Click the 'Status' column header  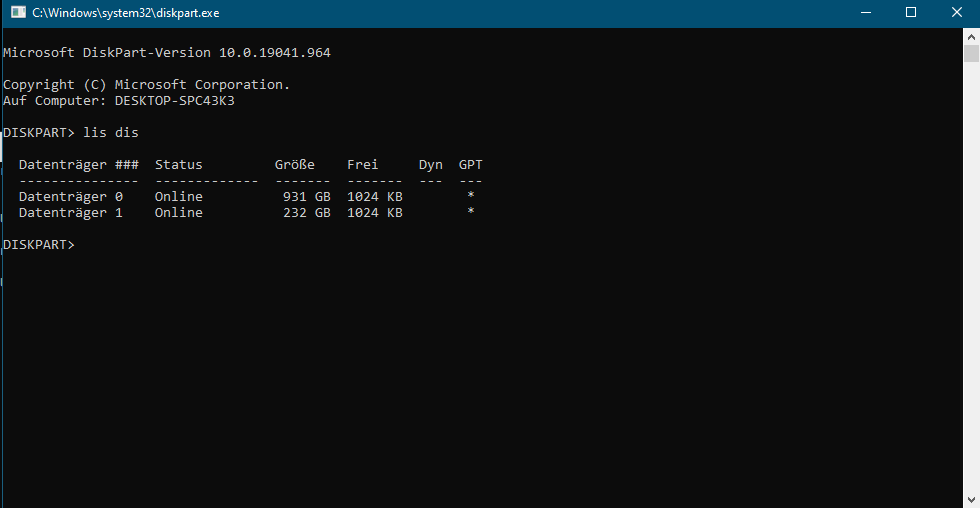[179, 165]
